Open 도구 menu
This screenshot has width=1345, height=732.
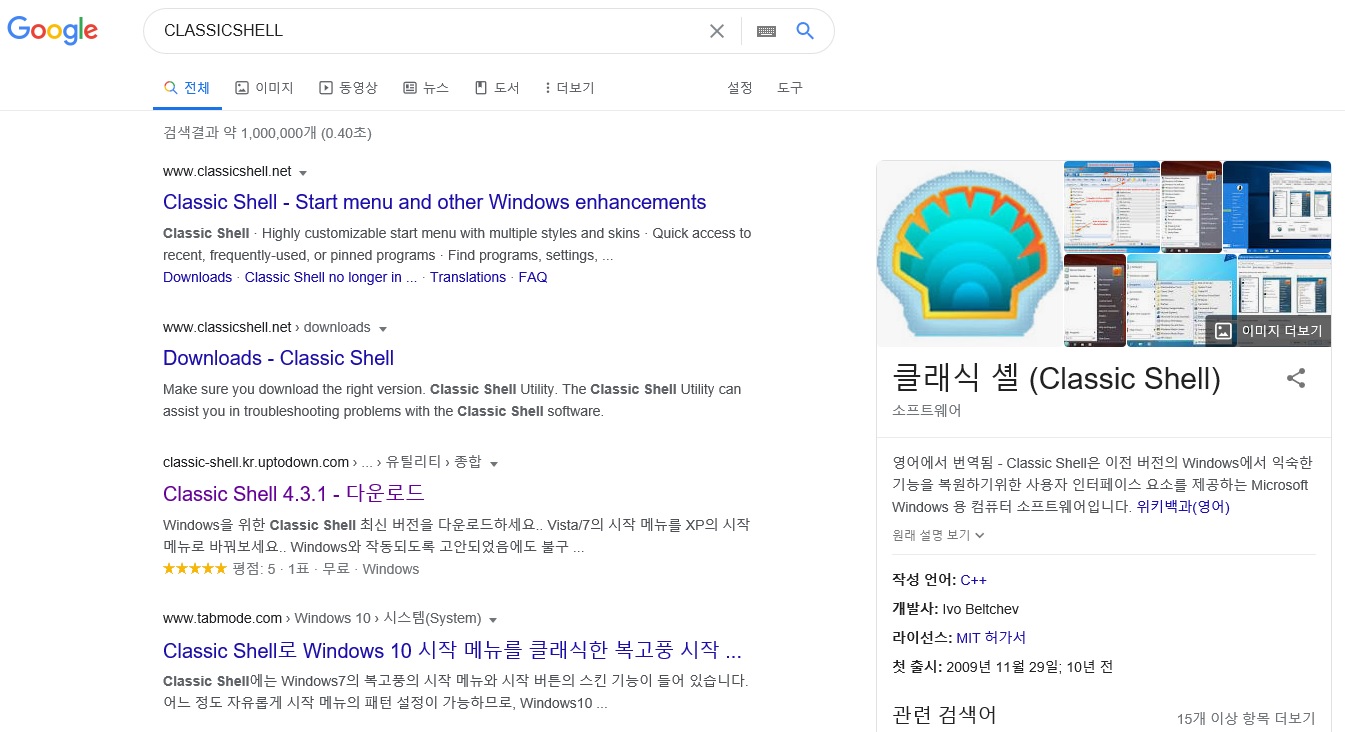[x=790, y=88]
